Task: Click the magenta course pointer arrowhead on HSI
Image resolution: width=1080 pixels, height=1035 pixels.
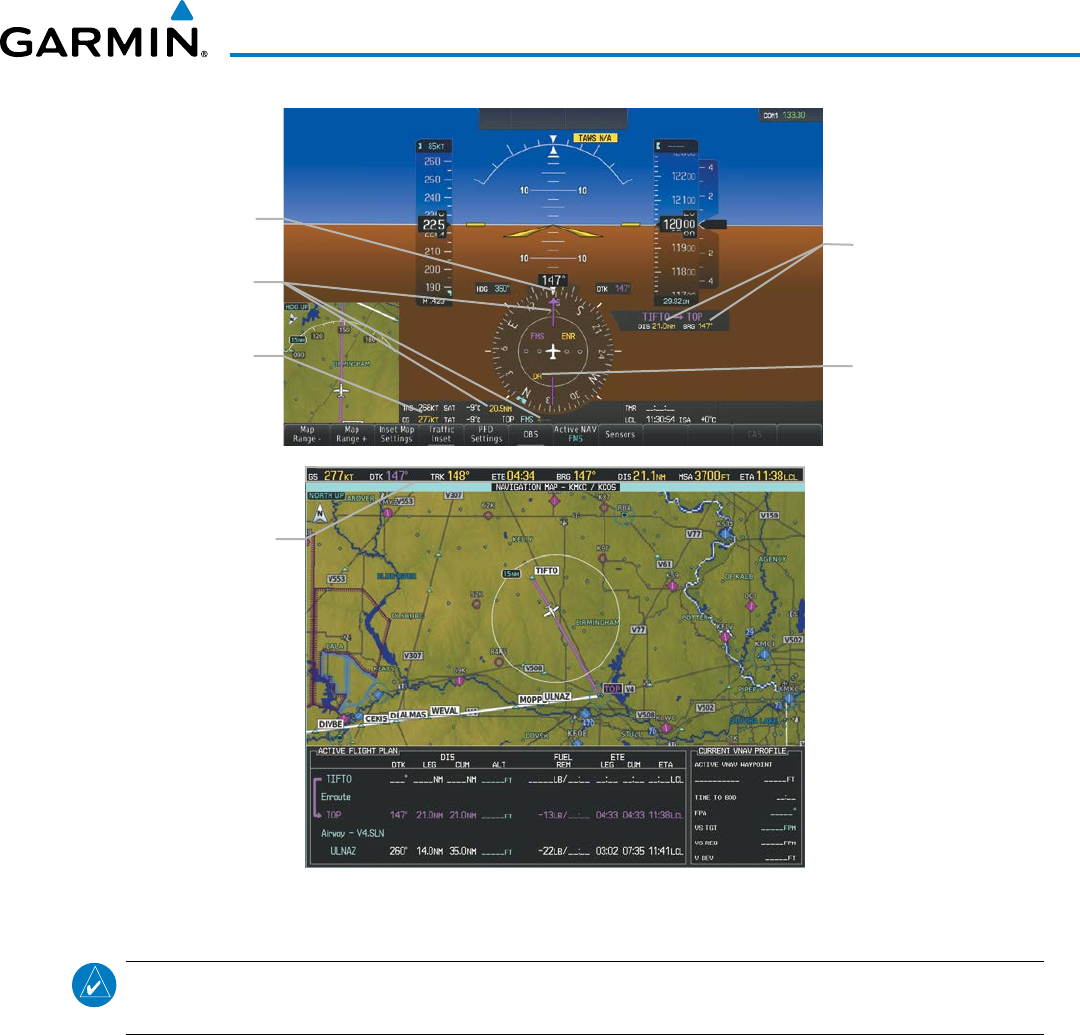Action: (552, 302)
